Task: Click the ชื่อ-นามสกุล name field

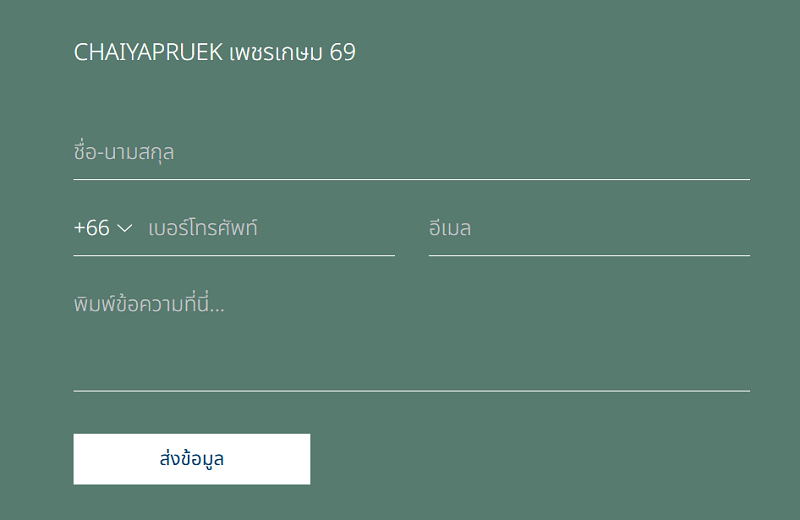Action: pyautogui.click(x=411, y=153)
